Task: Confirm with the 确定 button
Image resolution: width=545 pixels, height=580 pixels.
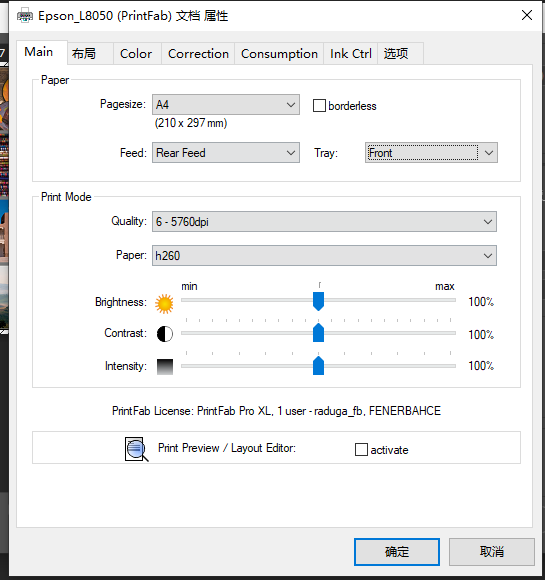Action: pos(397,552)
